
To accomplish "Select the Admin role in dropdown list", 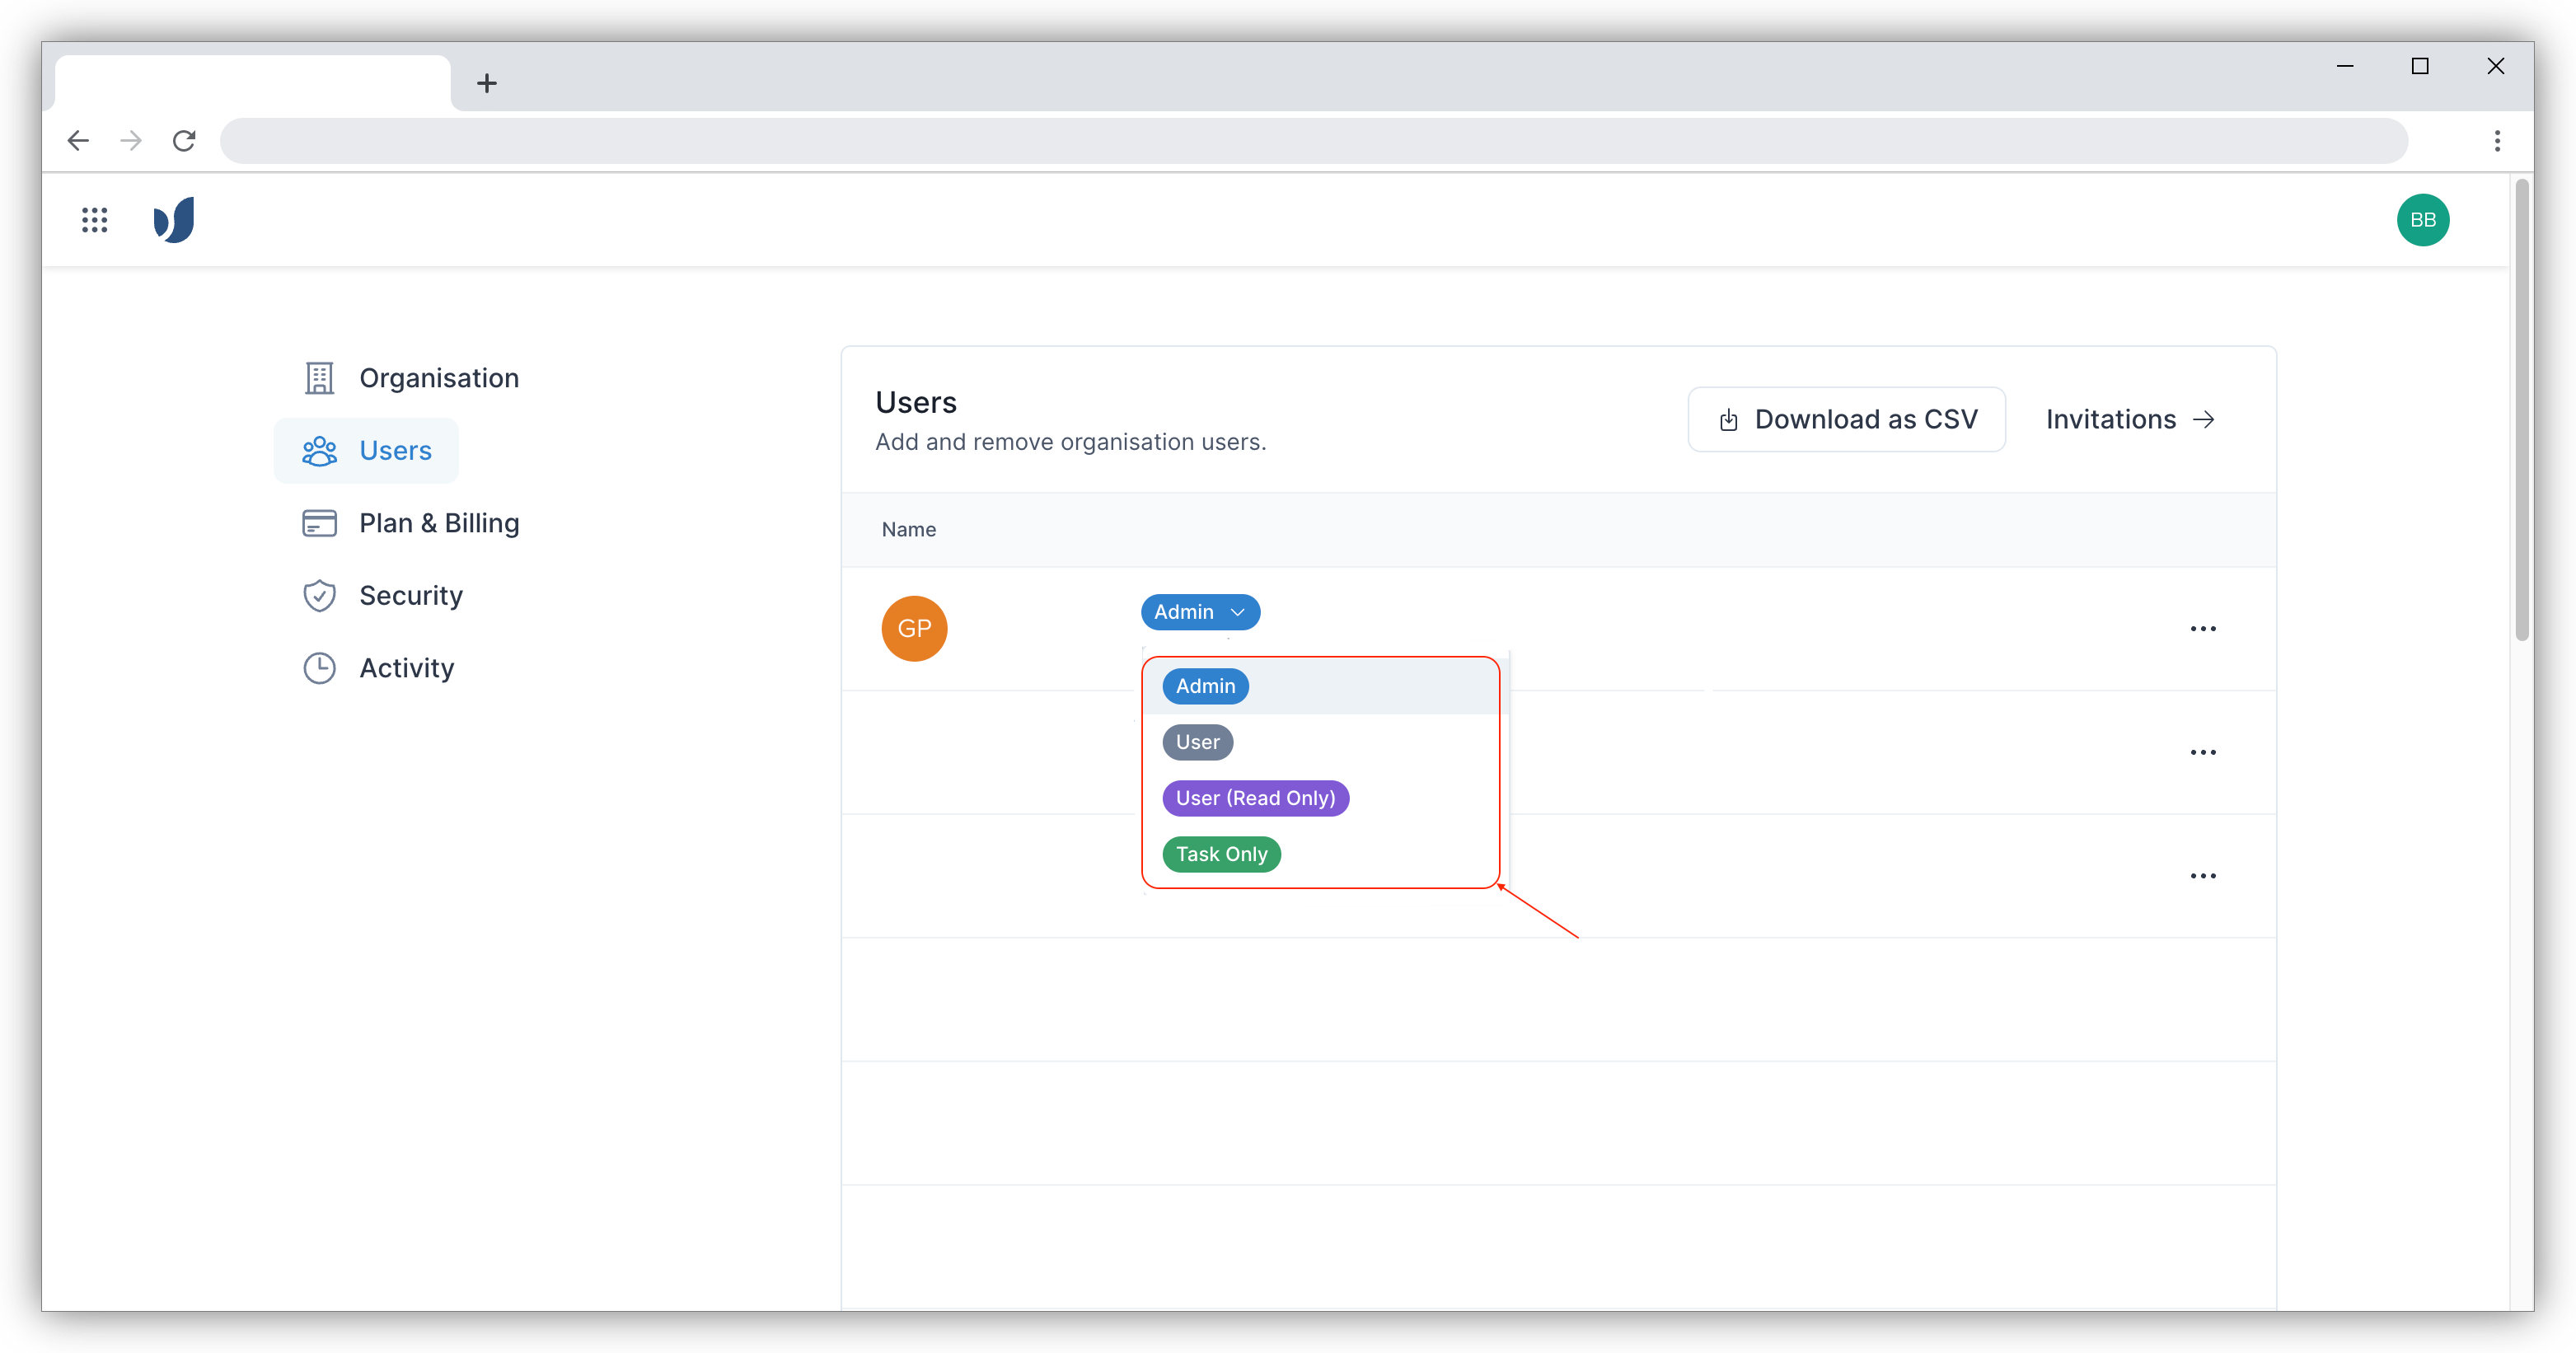I will [x=1205, y=686].
